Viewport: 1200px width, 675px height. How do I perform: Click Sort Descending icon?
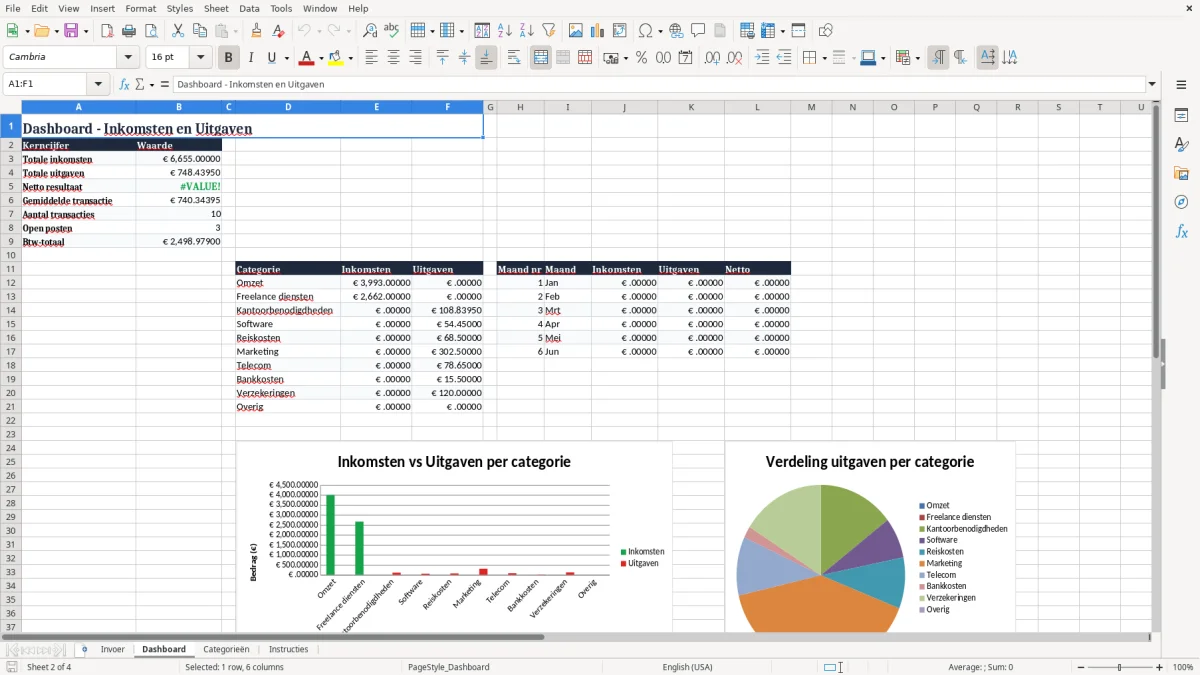(x=526, y=31)
